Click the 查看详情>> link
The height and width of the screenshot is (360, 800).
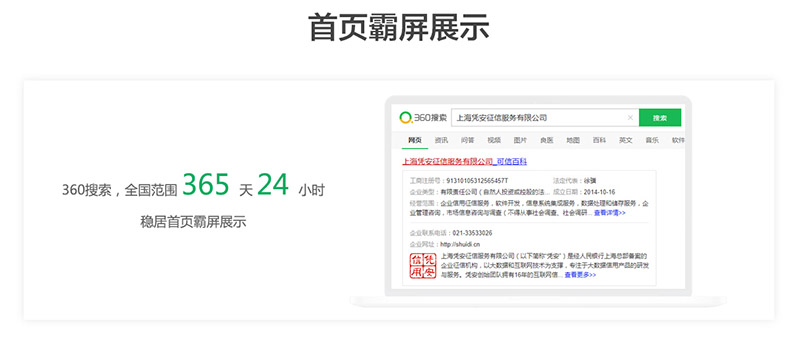(609, 213)
